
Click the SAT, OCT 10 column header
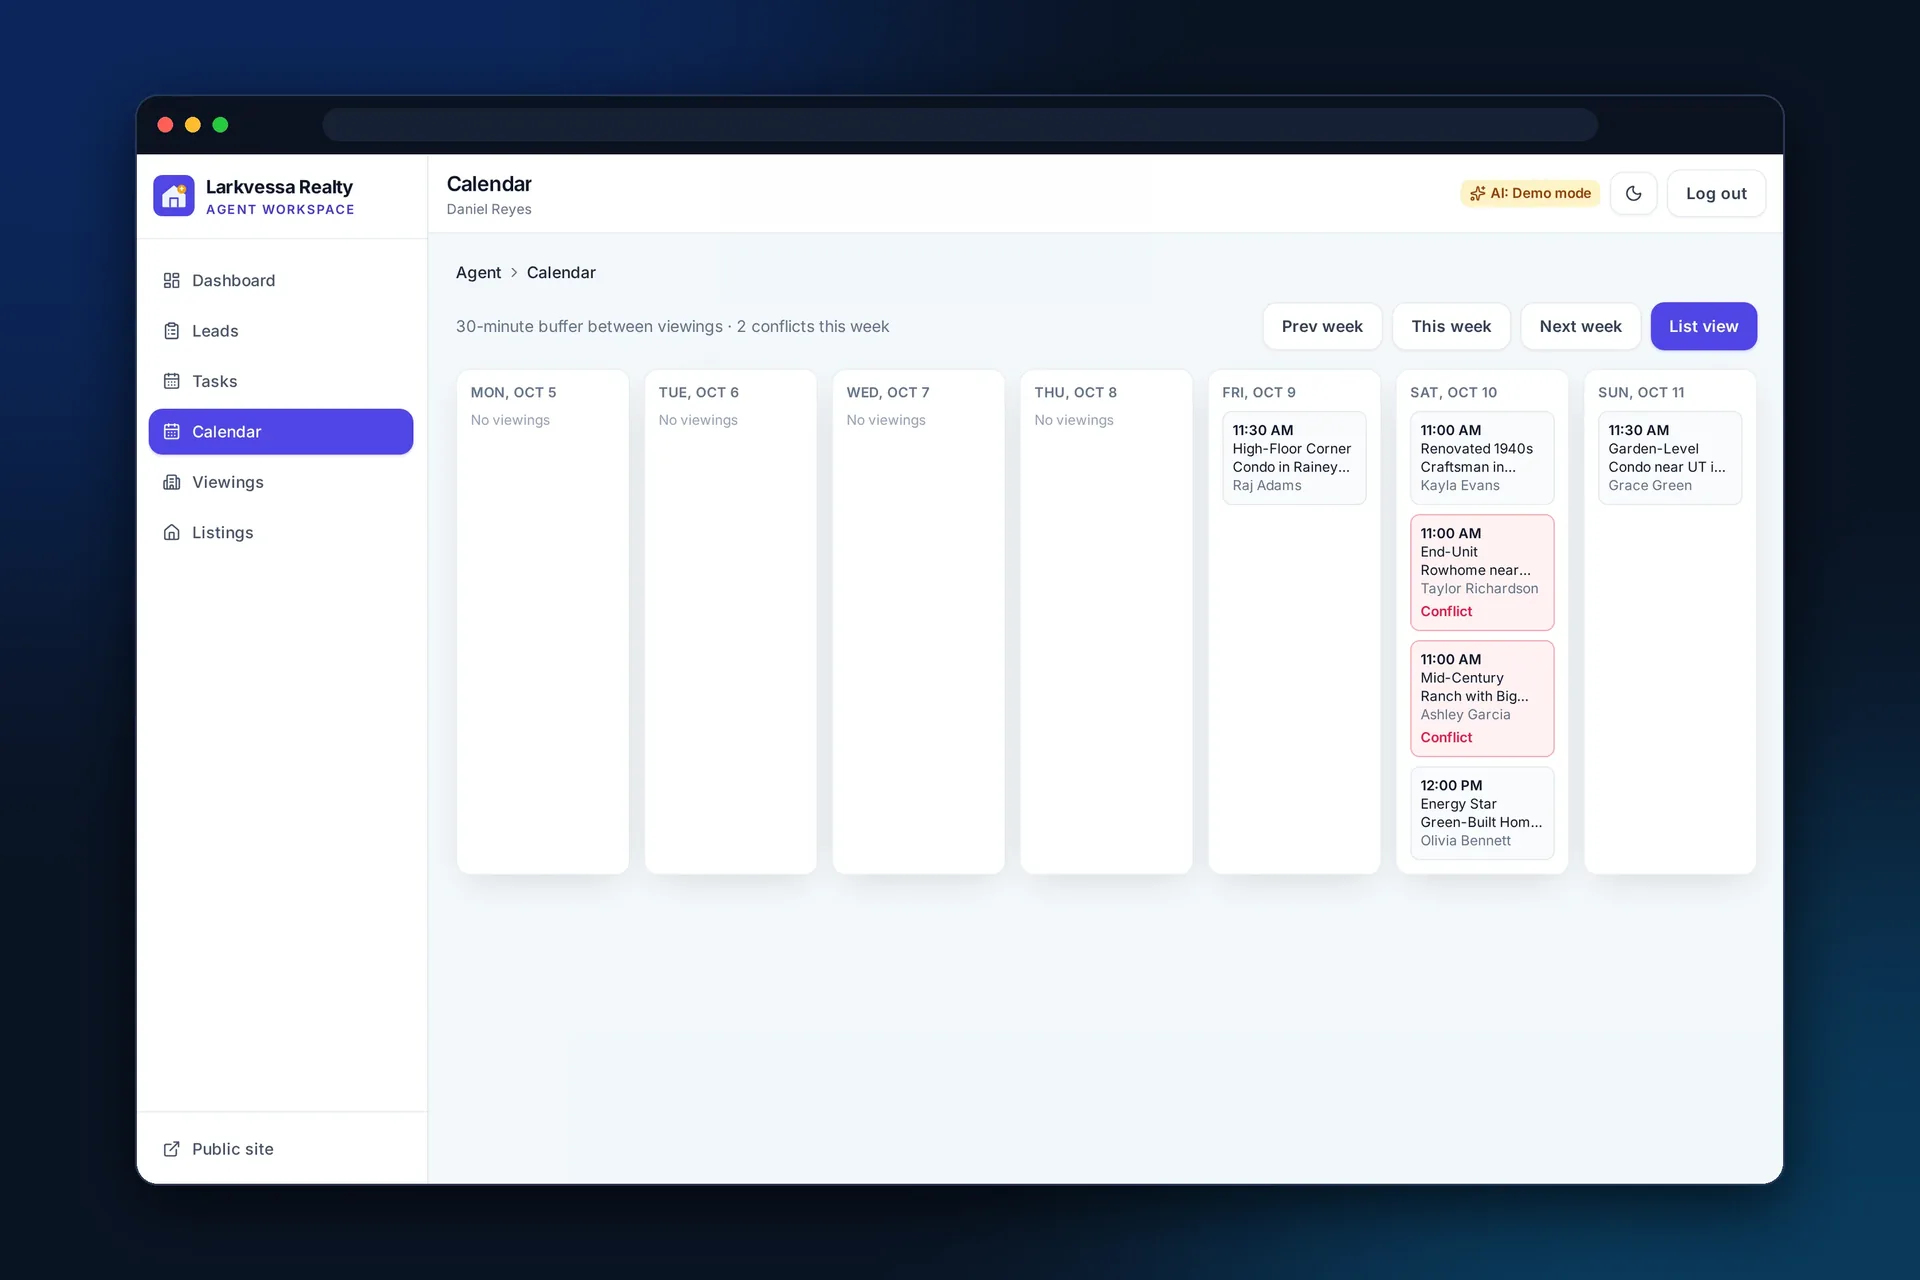point(1453,393)
